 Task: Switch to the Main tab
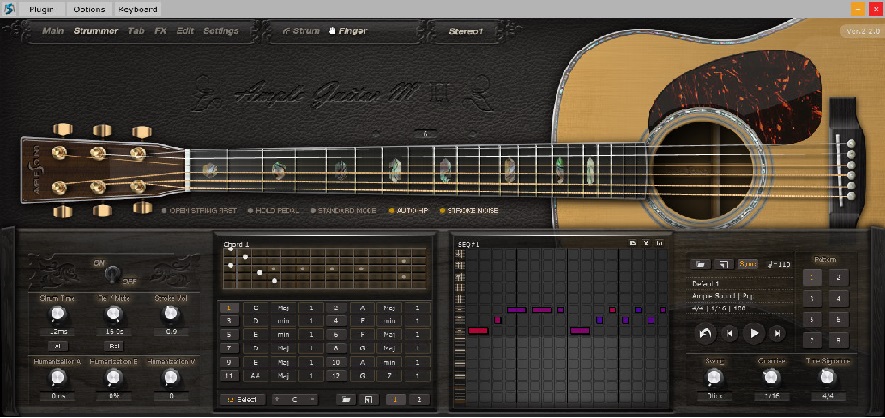point(53,31)
